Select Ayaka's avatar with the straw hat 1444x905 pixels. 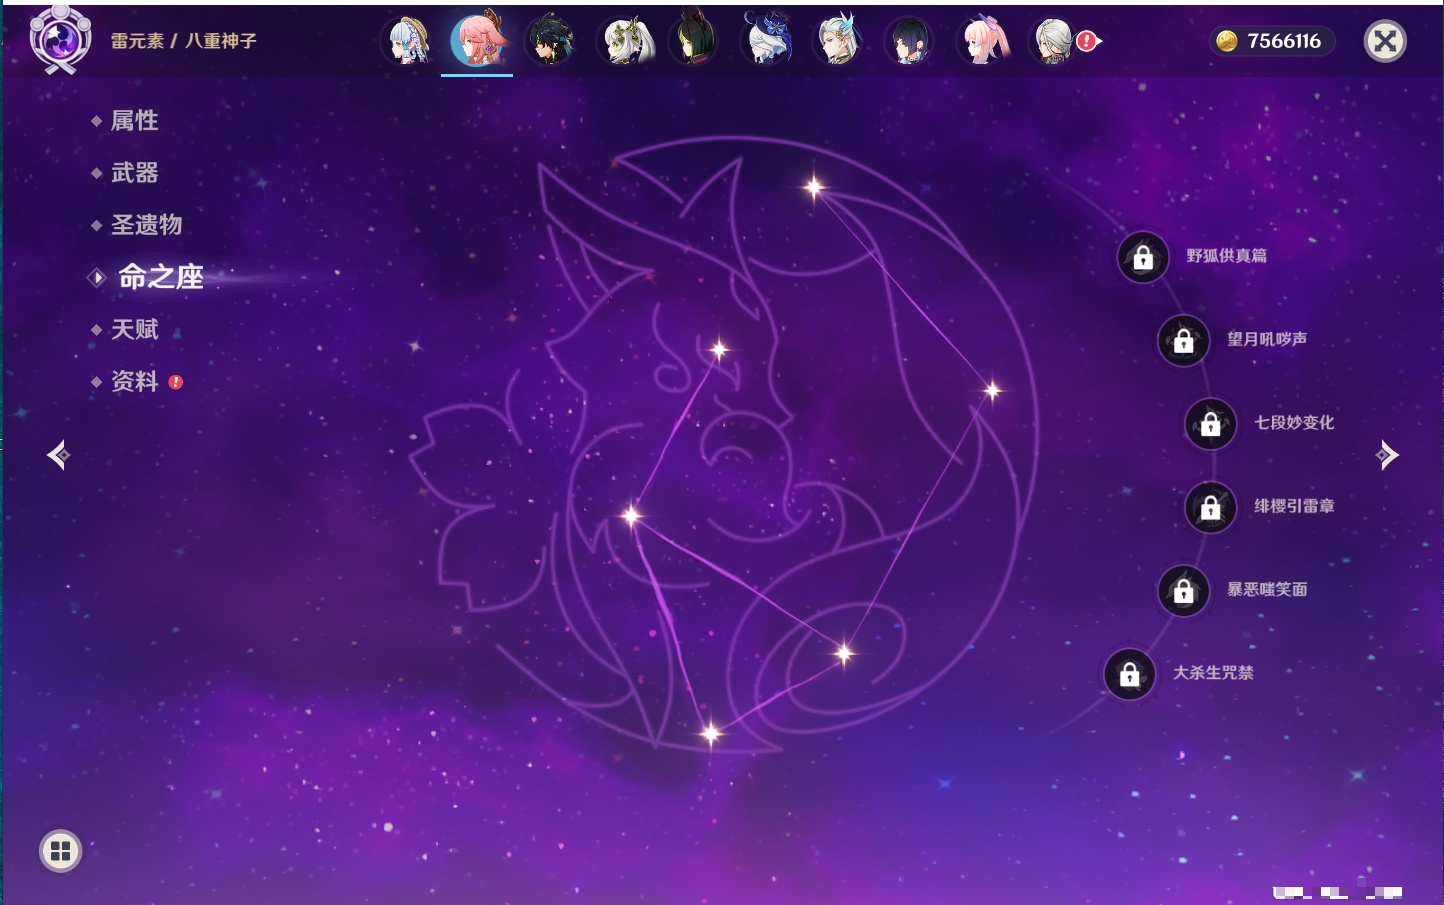click(x=408, y=41)
